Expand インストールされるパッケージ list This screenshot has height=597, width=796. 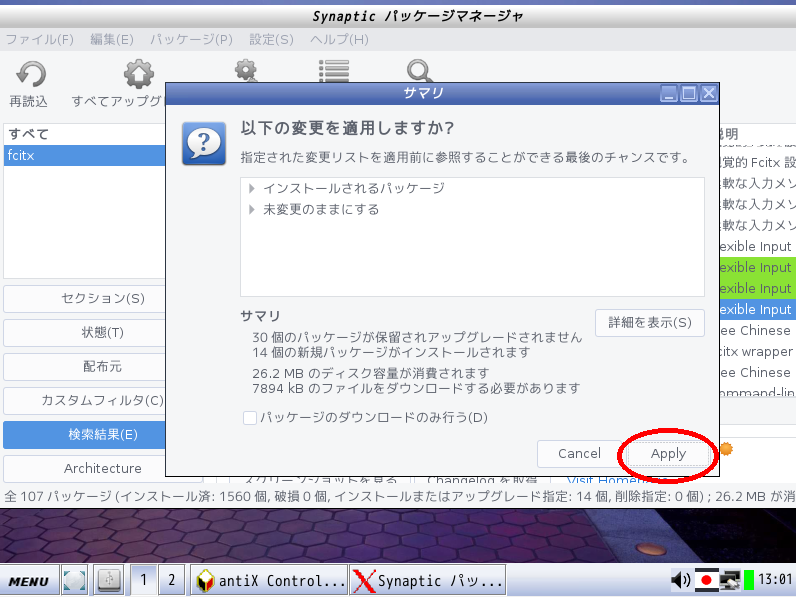tap(252, 188)
